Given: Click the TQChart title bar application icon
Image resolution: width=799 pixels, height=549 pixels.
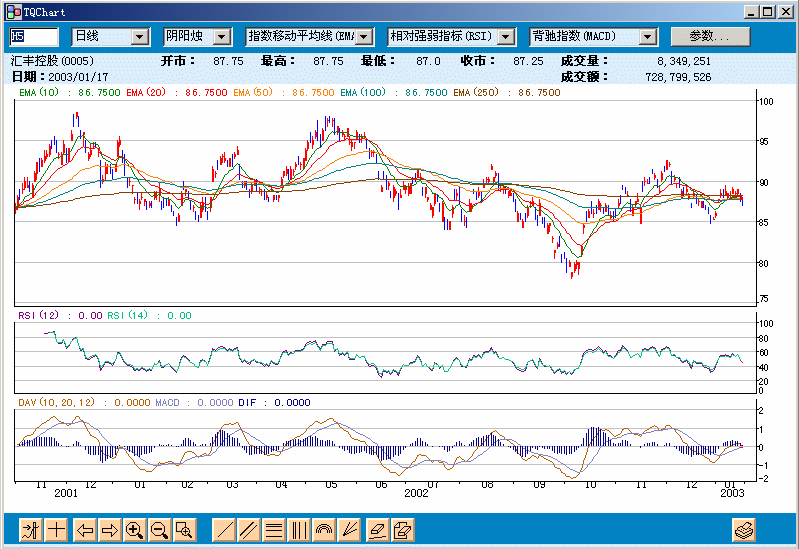Looking at the screenshot, I should (x=14, y=12).
